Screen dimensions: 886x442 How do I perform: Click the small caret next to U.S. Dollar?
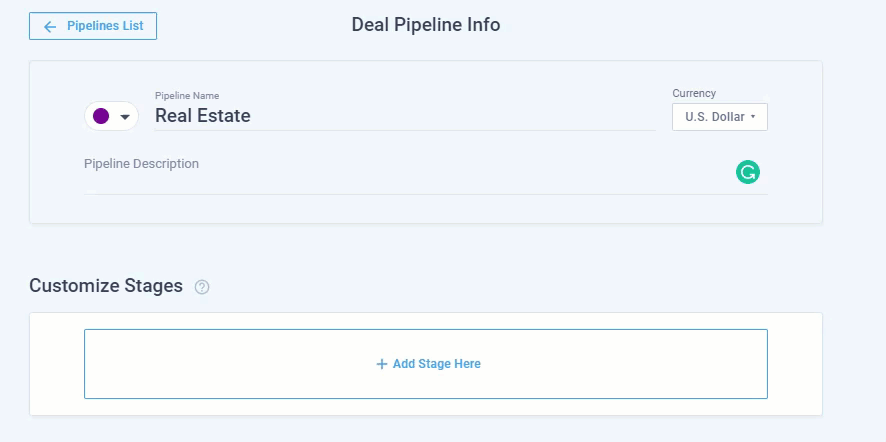click(752, 117)
